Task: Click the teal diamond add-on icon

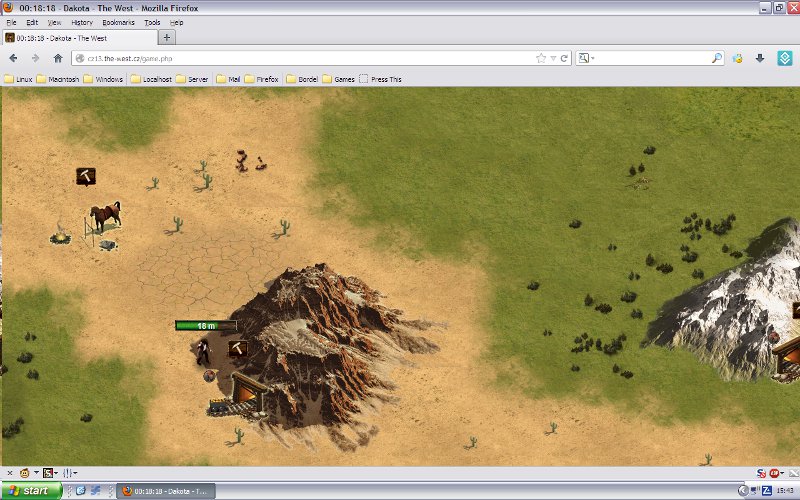Action: tap(785, 58)
